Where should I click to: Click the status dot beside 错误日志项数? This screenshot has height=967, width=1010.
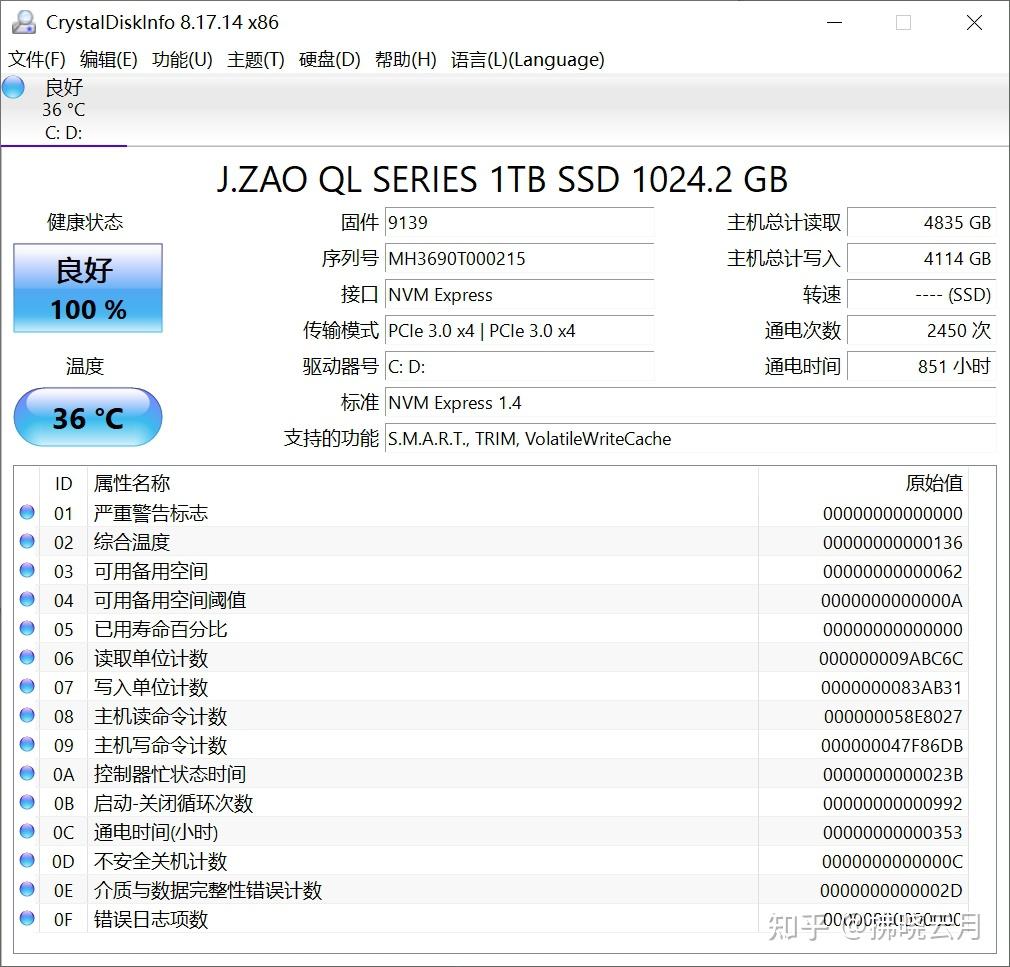26,918
